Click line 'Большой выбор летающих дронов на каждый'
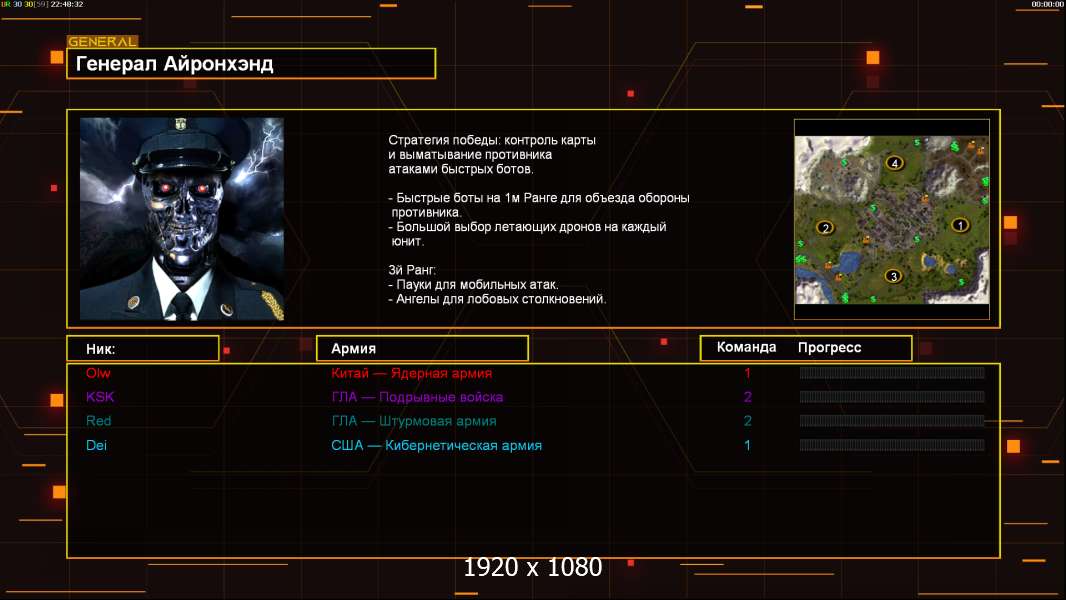The height and width of the screenshot is (600, 1066). tap(528, 226)
